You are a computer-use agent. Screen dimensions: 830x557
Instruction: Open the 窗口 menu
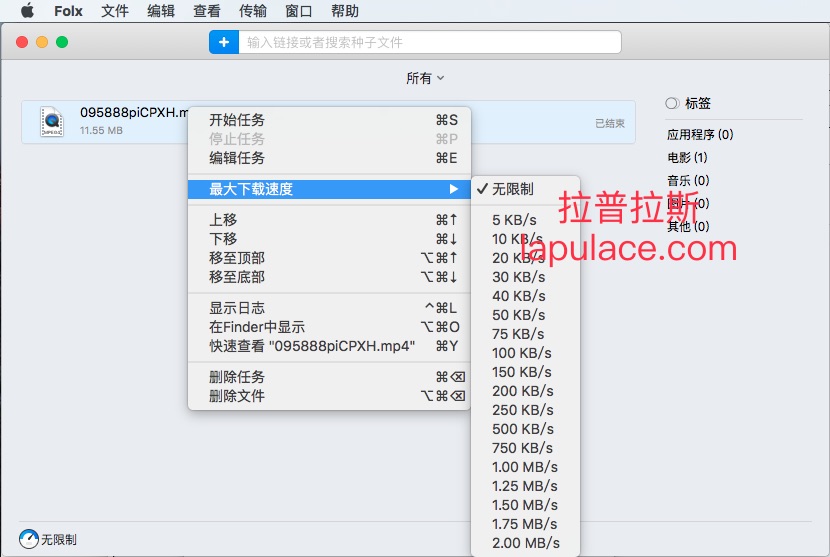299,11
